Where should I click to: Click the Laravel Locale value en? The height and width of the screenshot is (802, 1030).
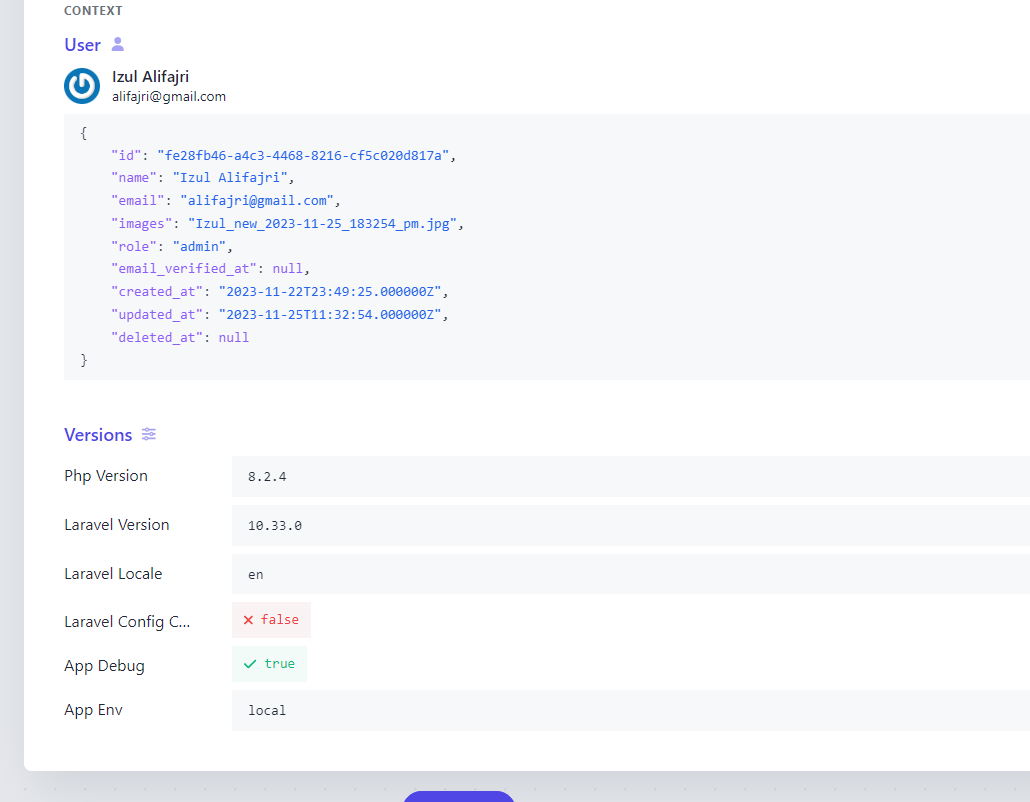(256, 575)
